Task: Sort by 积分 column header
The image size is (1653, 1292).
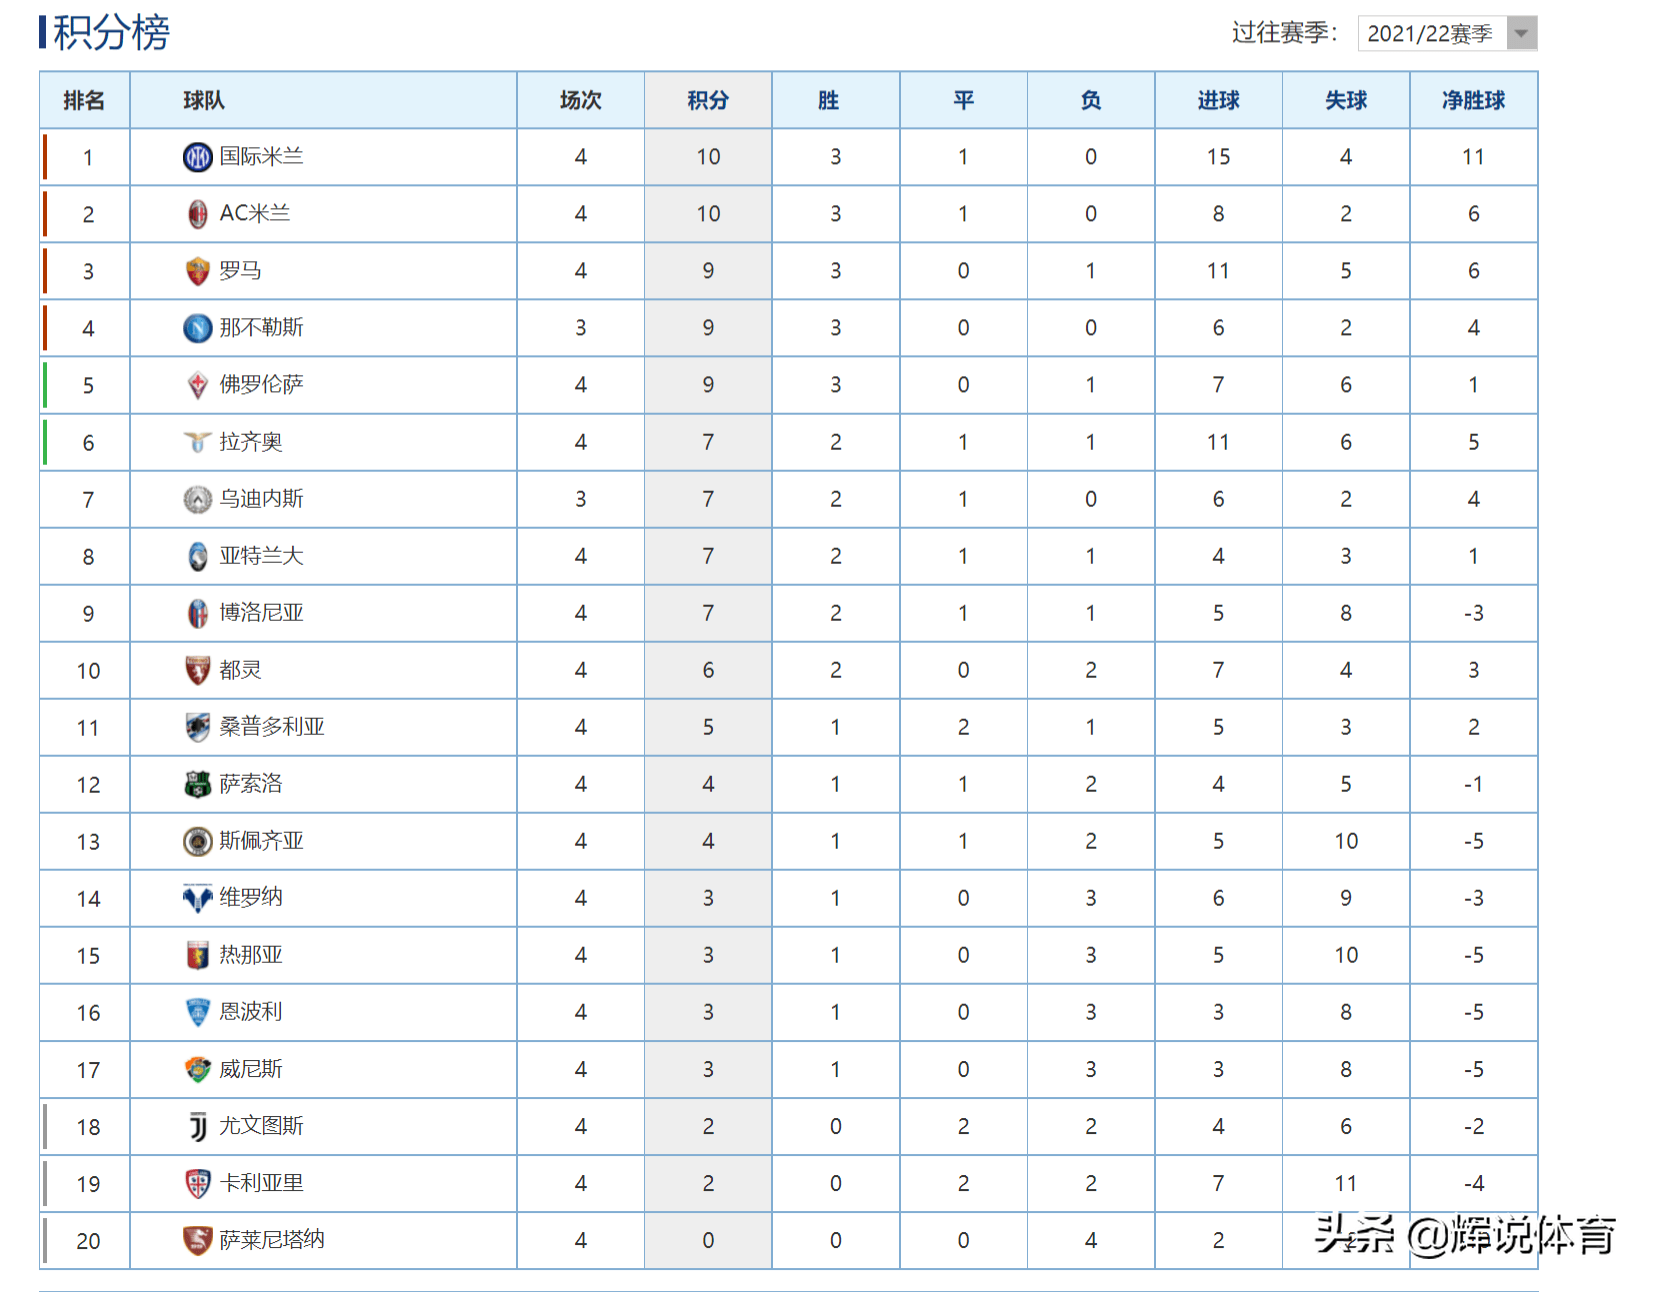Action: [x=708, y=100]
